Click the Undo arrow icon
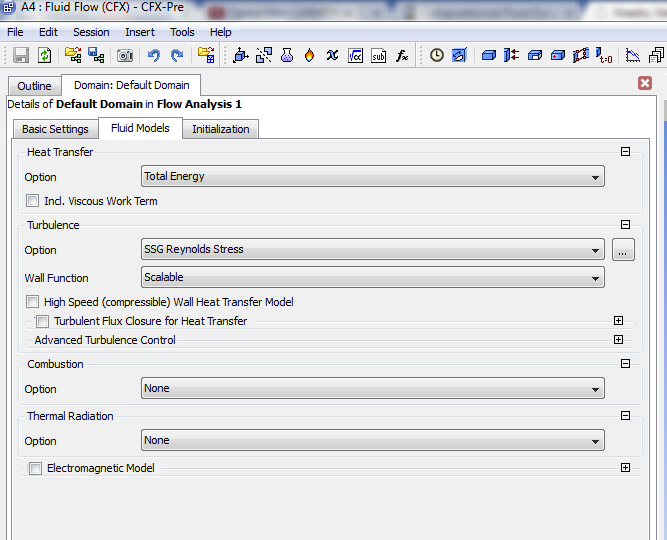Viewport: 667px width, 540px height. click(x=154, y=55)
